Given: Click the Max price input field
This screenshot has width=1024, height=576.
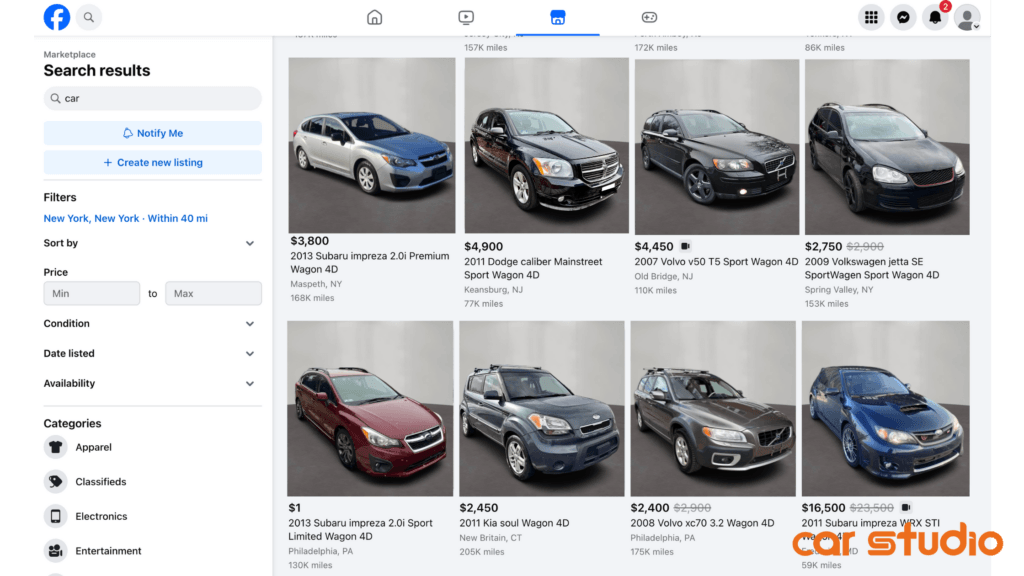Looking at the screenshot, I should point(214,293).
